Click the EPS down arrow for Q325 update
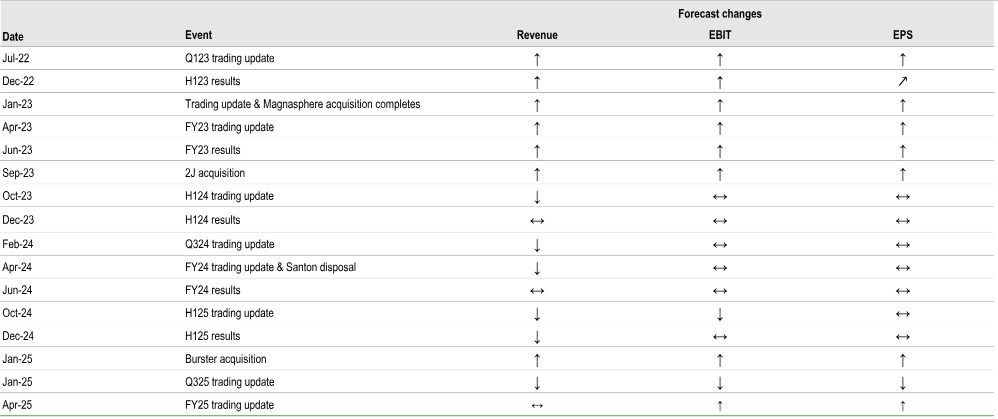This screenshot has width=998, height=419. click(903, 383)
